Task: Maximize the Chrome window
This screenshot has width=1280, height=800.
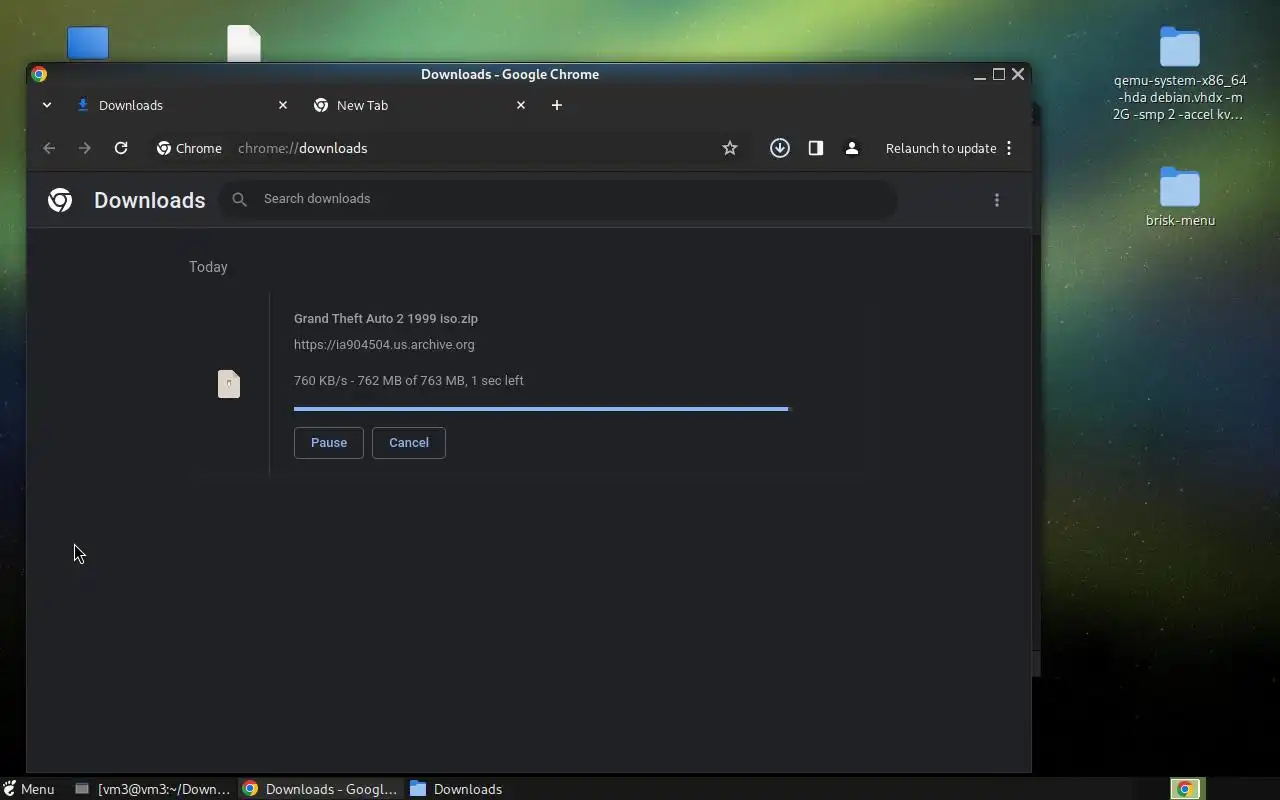Action: [x=998, y=74]
